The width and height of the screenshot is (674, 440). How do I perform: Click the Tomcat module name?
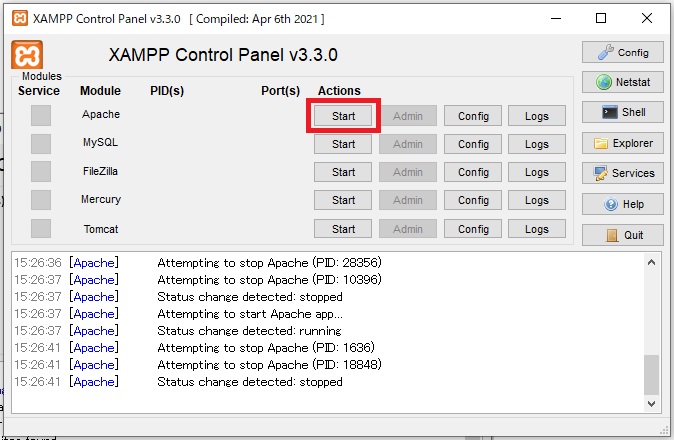101,229
